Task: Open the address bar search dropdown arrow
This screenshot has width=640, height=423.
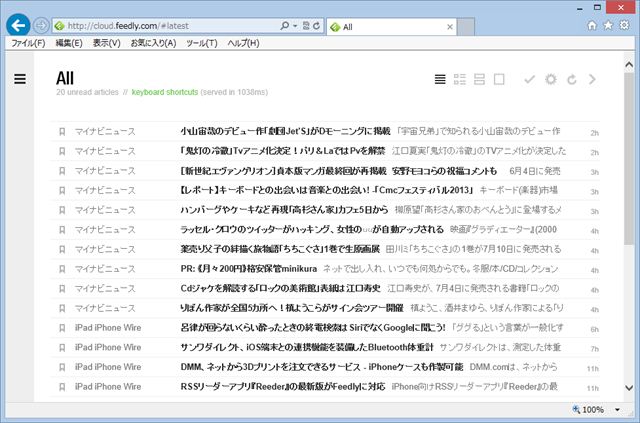Action: pos(295,26)
